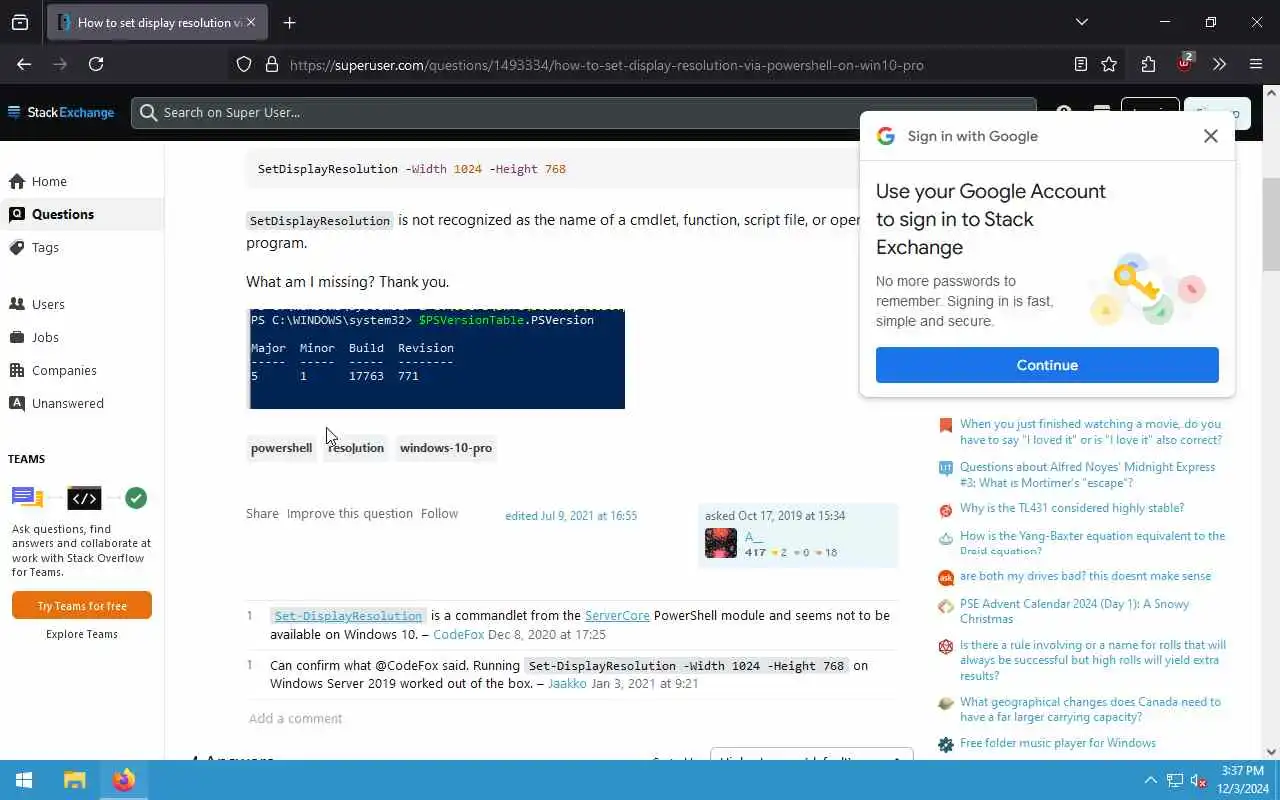Open PSE Advent Calendar 2024 link
The height and width of the screenshot is (800, 1280).
click(x=1075, y=611)
